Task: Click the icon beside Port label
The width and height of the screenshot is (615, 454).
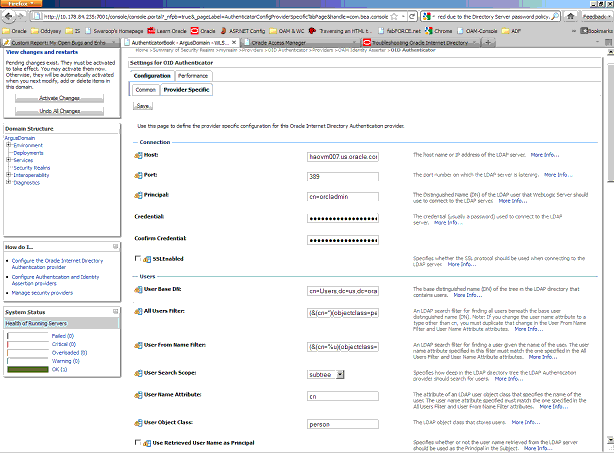Action: pos(138,175)
